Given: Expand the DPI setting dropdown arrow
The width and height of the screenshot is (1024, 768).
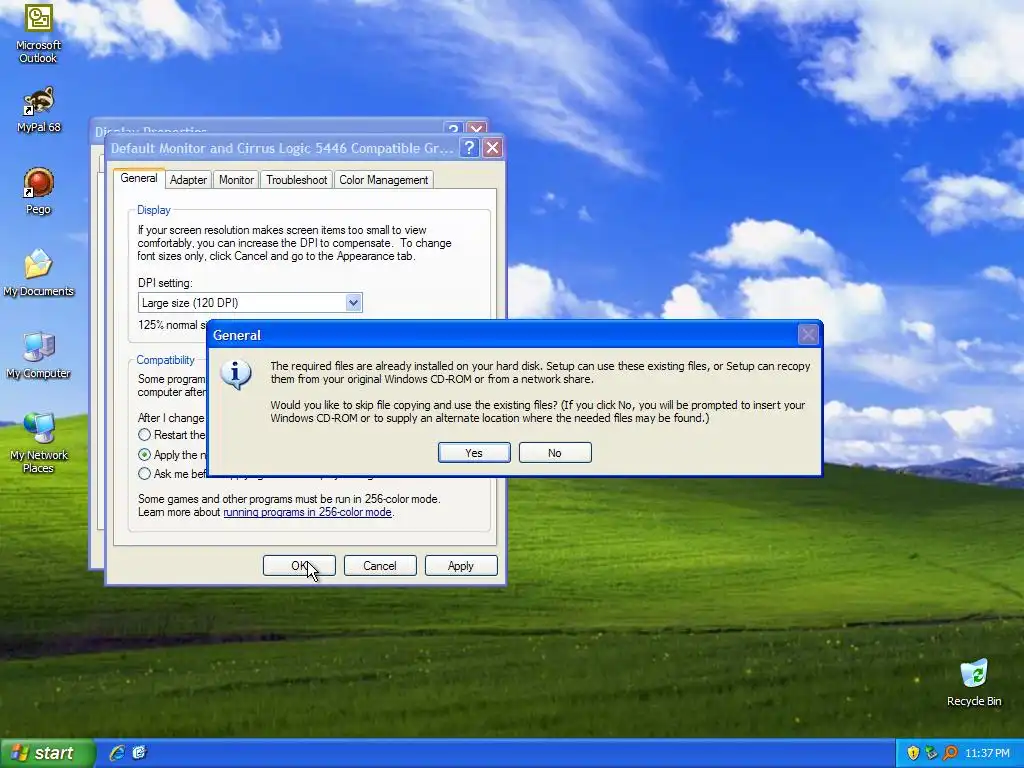Looking at the screenshot, I should click(353, 302).
